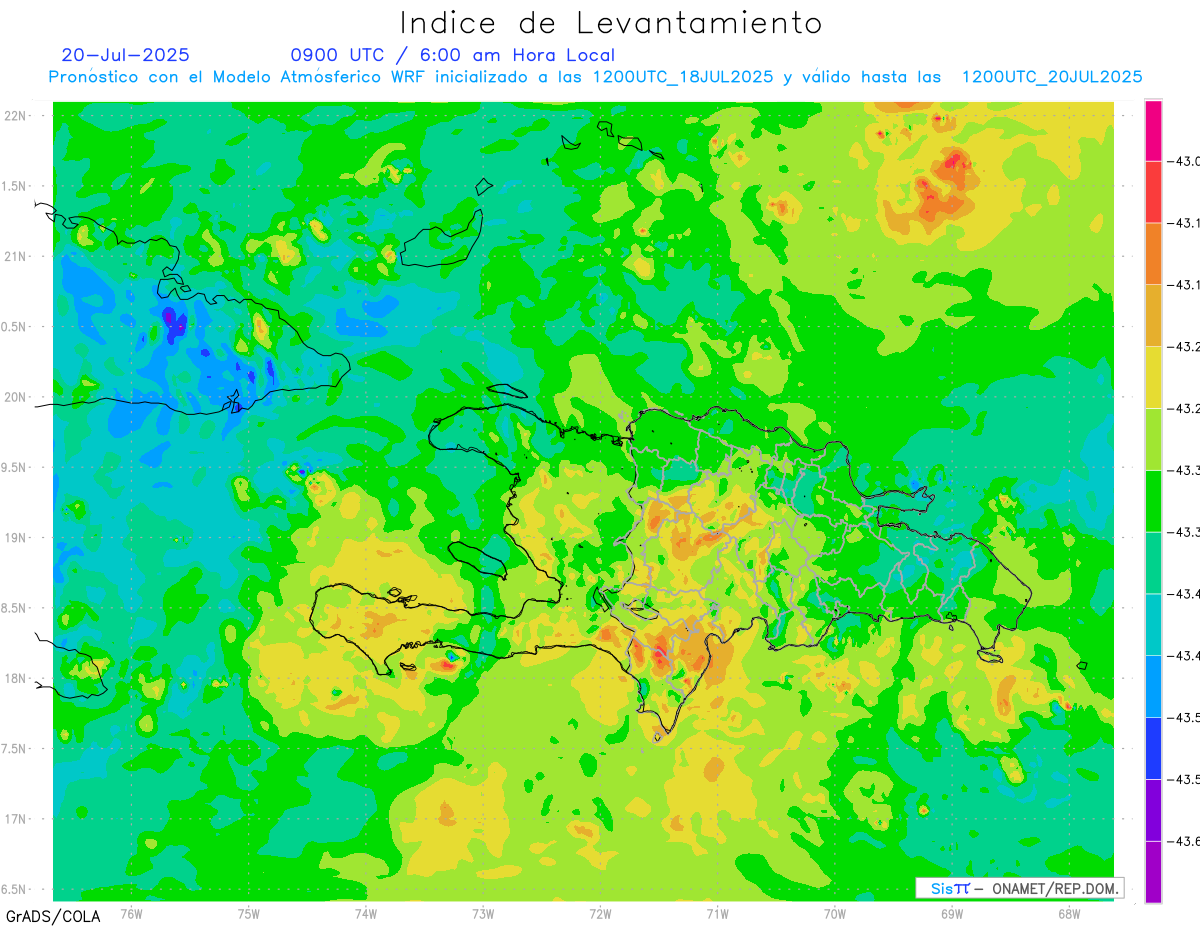Pick the cyan swatch in the color legend
Screen dimensions: 1200x927
point(1153,625)
